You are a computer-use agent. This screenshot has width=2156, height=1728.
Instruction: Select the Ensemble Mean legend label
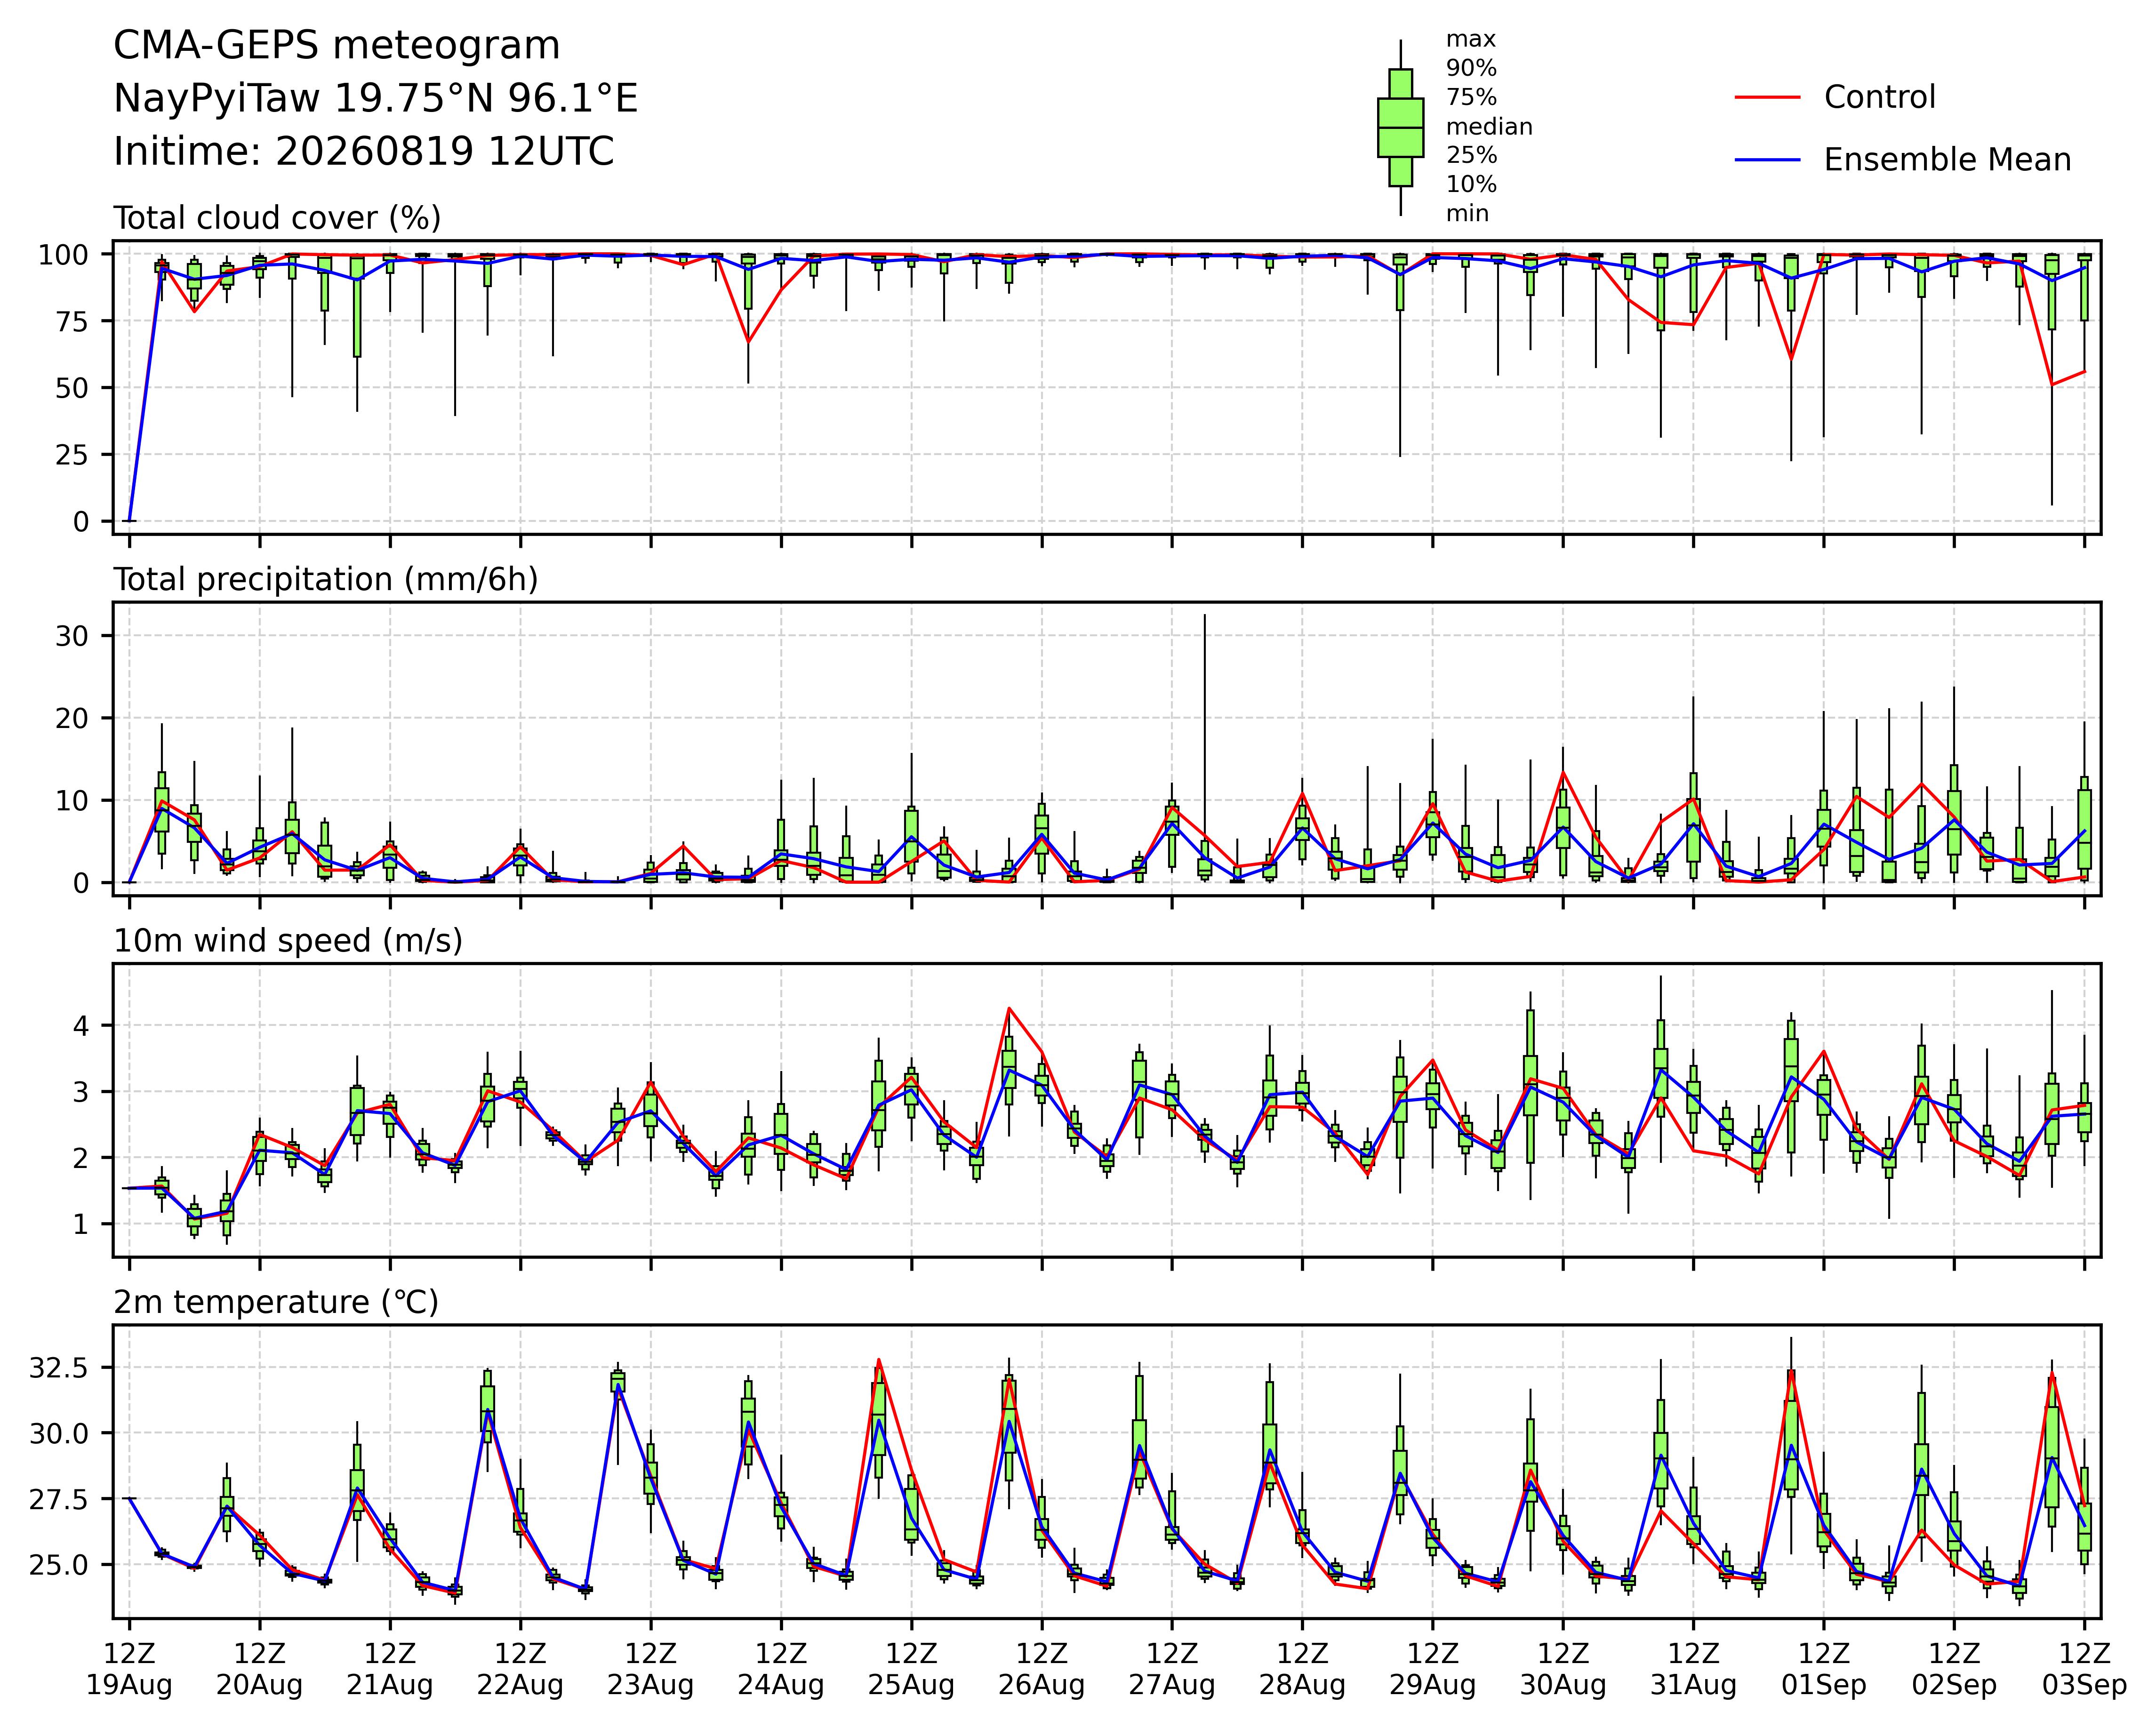(1947, 160)
